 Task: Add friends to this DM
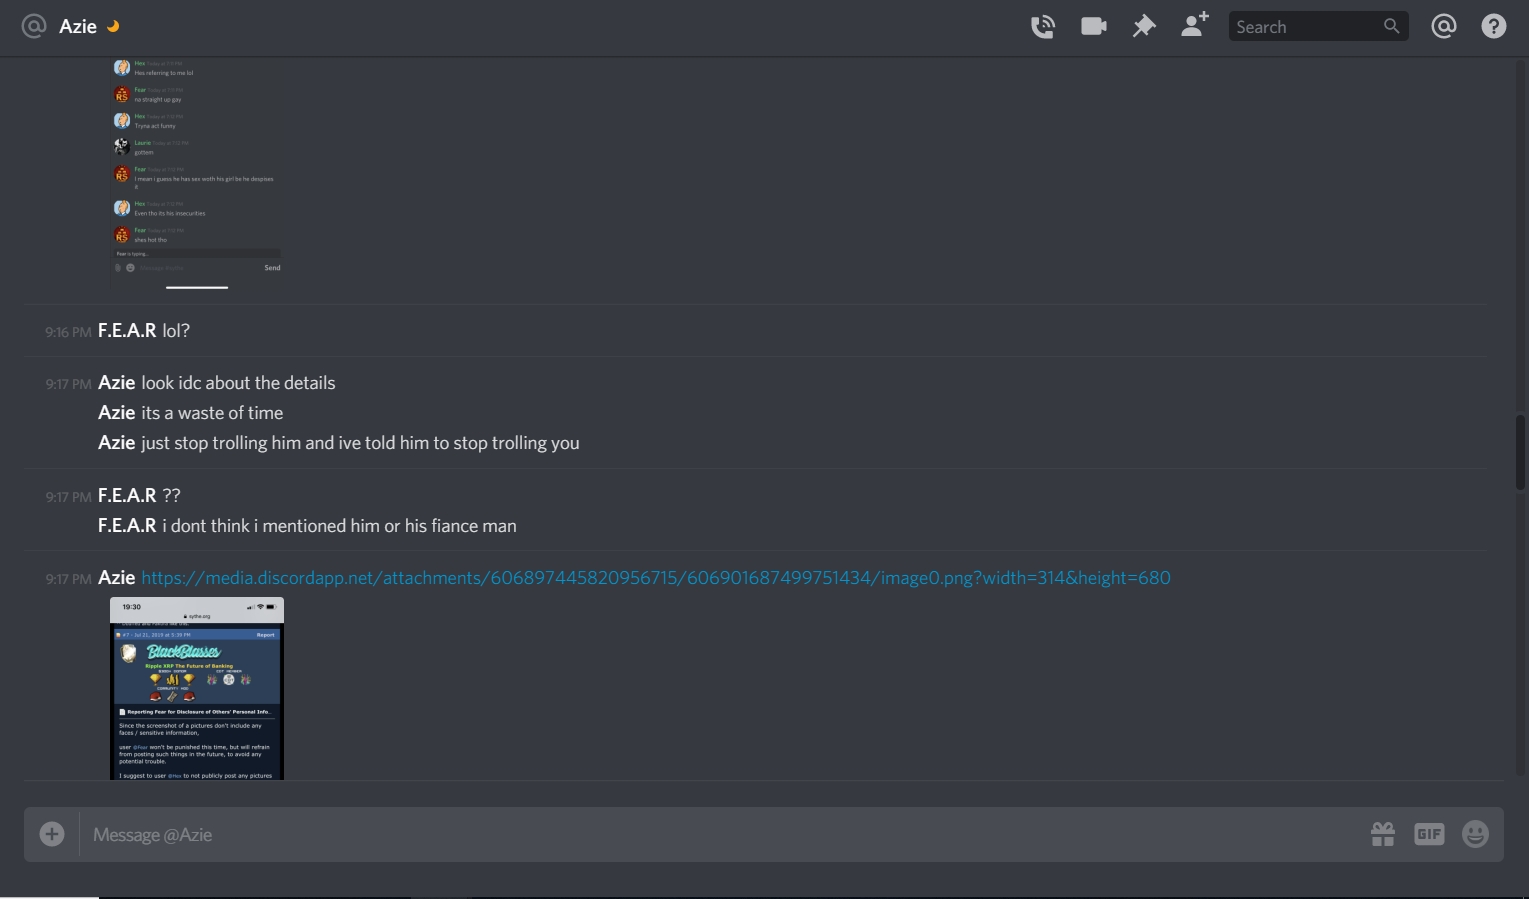[x=1195, y=25]
